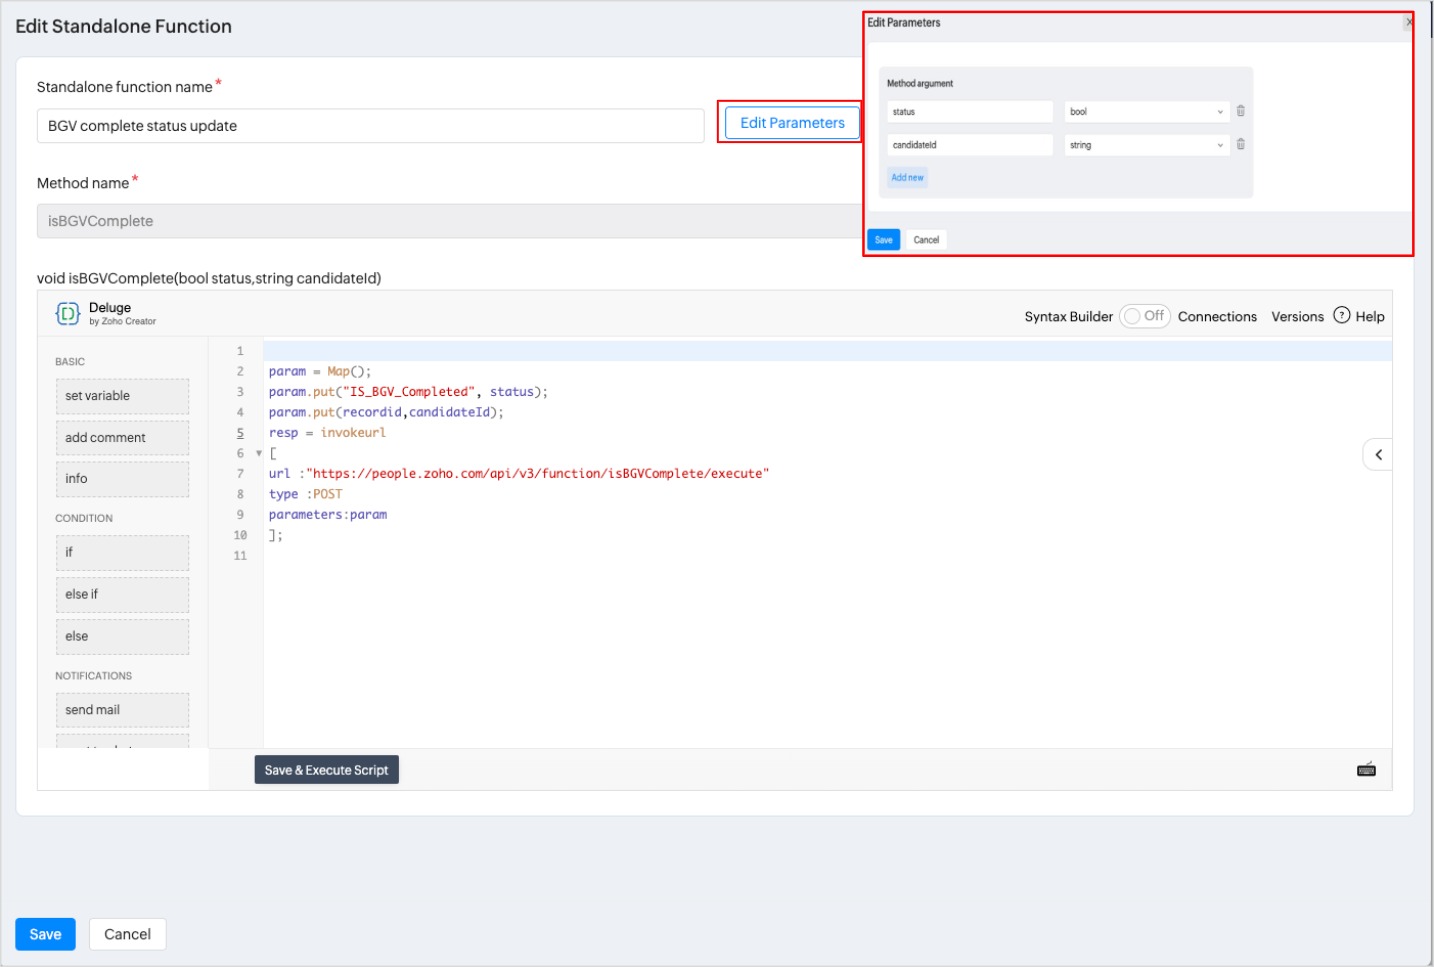This screenshot has height=967, width=1434.
Task: Close the Edit Parameters popup
Action: [1408, 22]
